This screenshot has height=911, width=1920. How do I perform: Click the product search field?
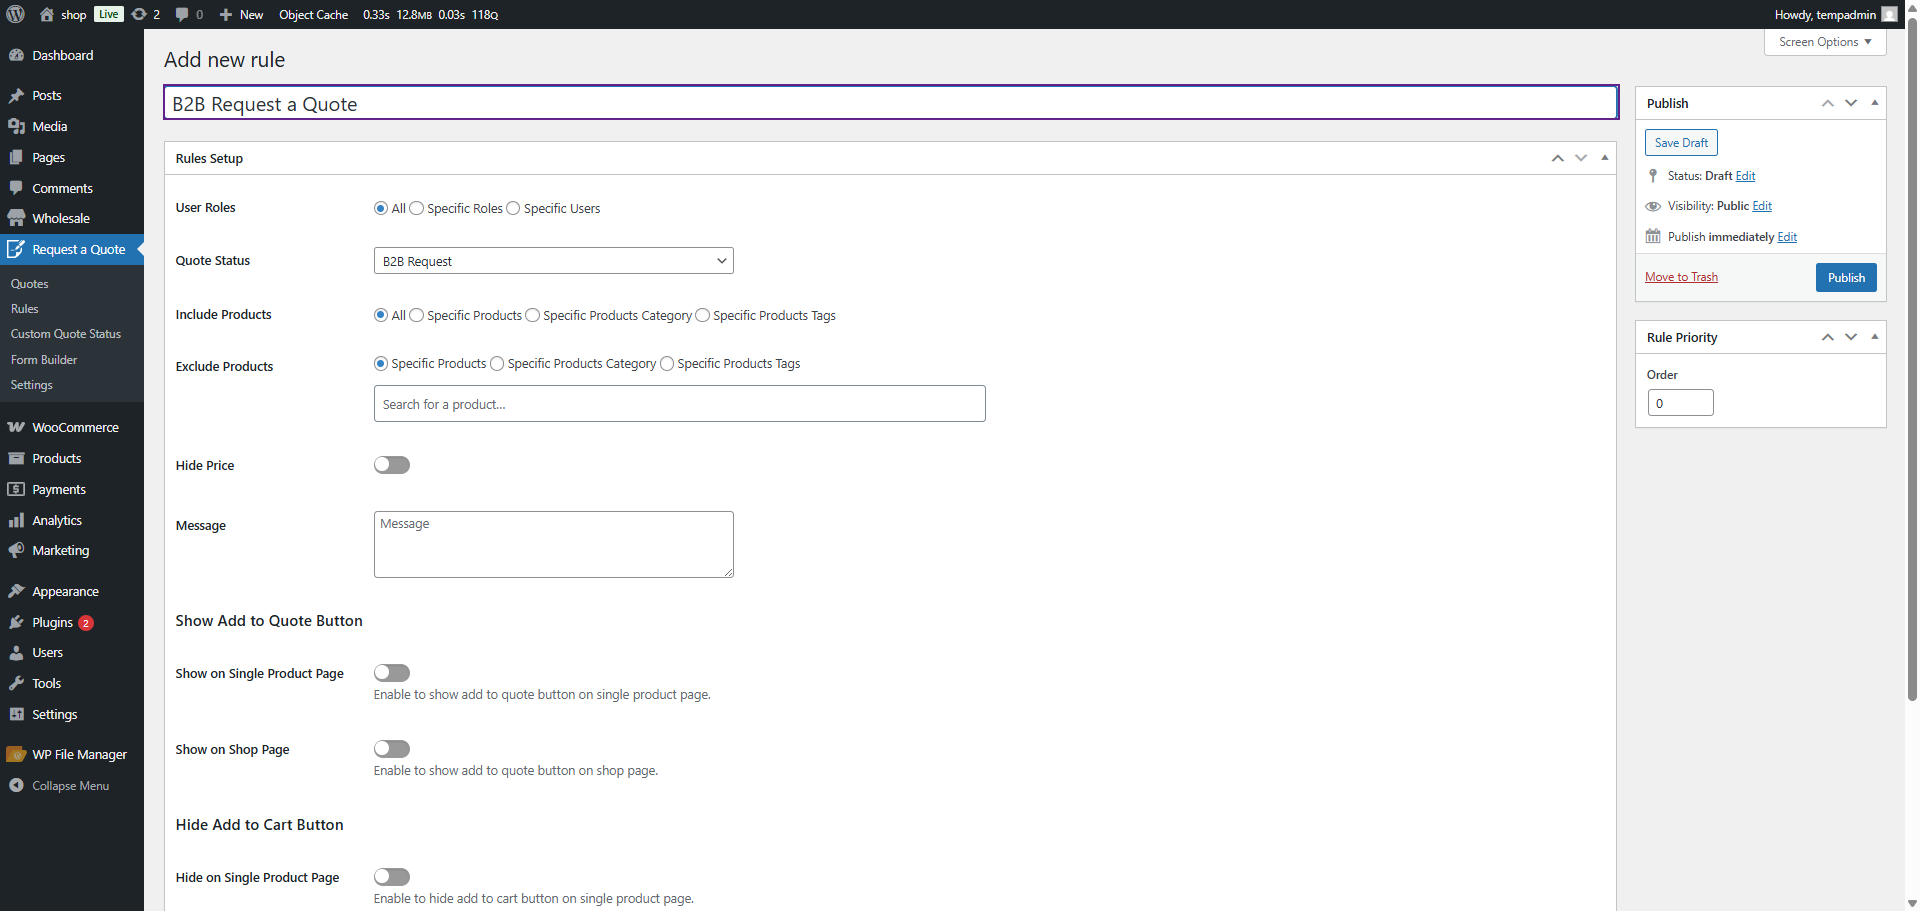679,403
